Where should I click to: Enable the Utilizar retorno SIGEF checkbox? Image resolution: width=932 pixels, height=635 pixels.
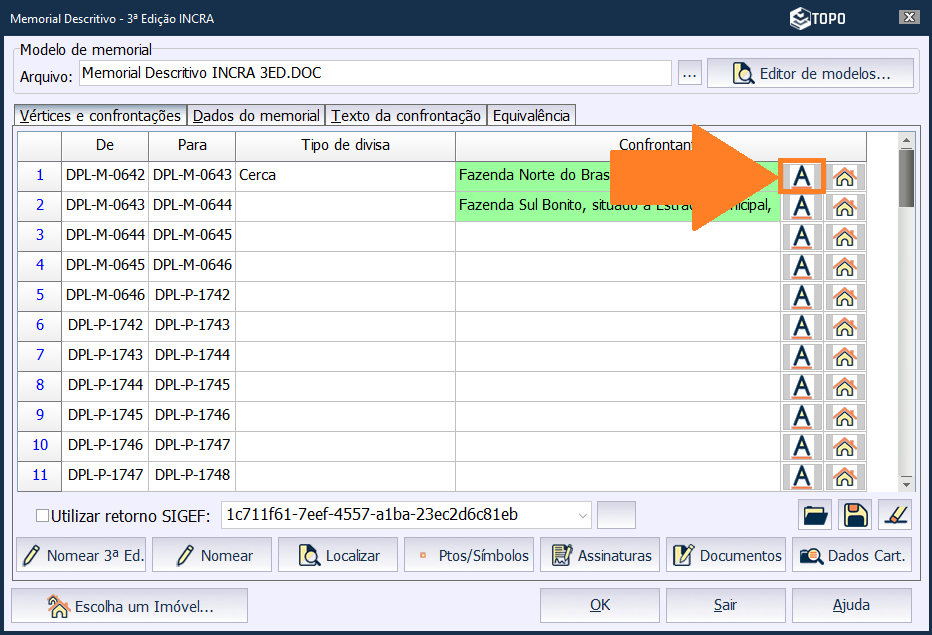(x=42, y=516)
